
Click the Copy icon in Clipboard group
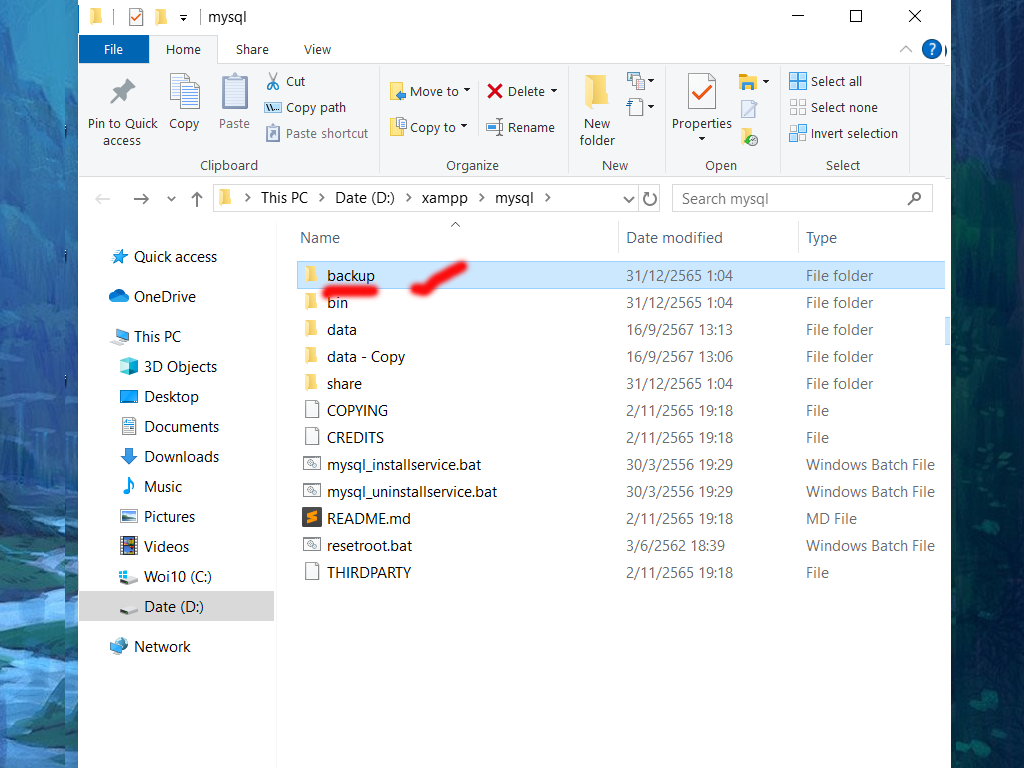184,93
